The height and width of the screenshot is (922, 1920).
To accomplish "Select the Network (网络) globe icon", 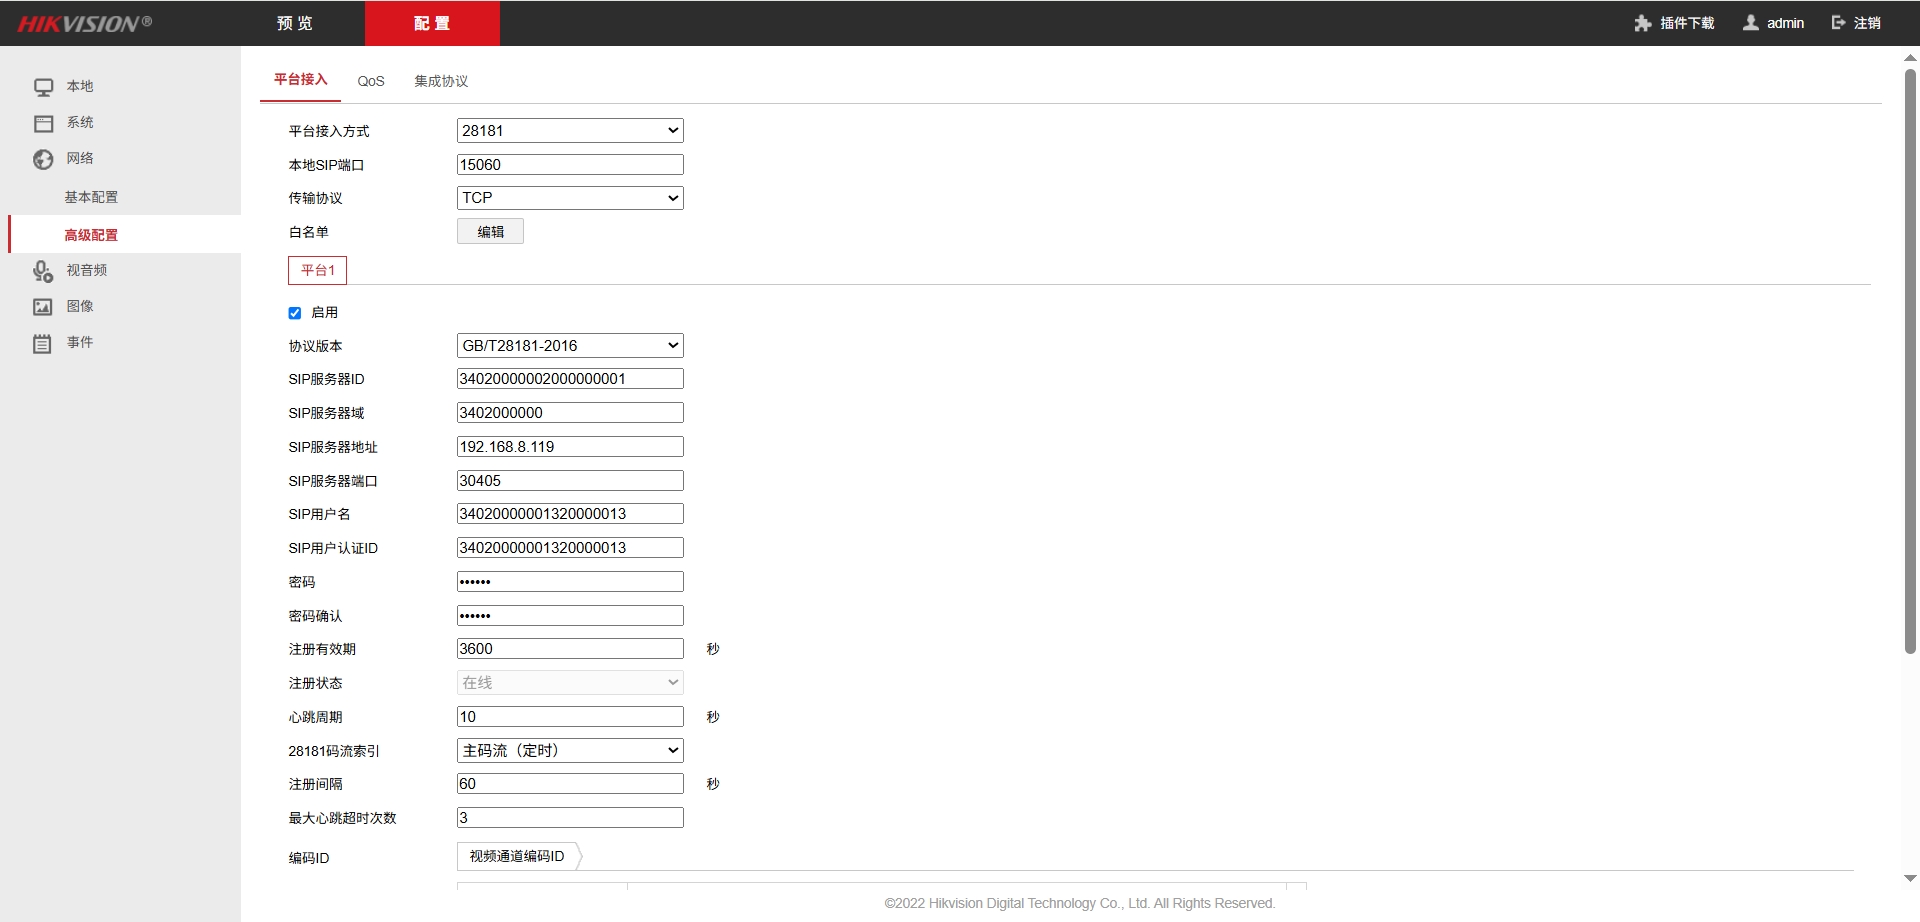I will coord(43,159).
